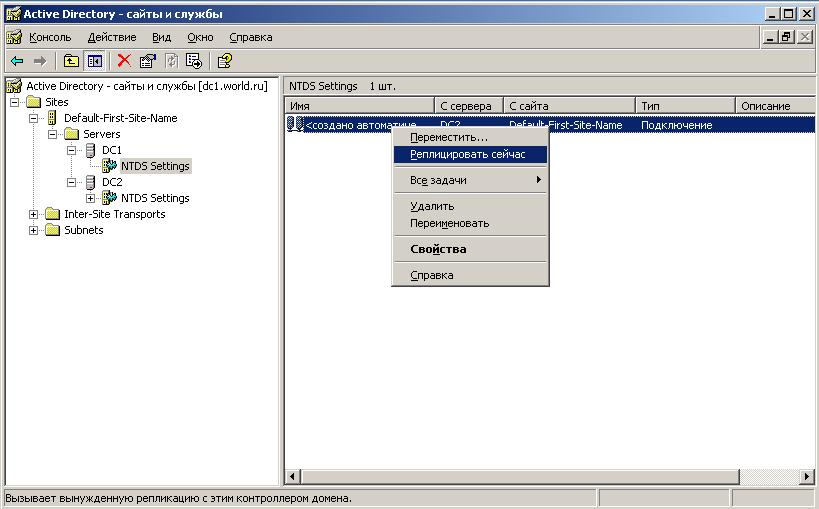
Task: Click NTDS Settings icon under DC1
Action: pyautogui.click(x=109, y=166)
